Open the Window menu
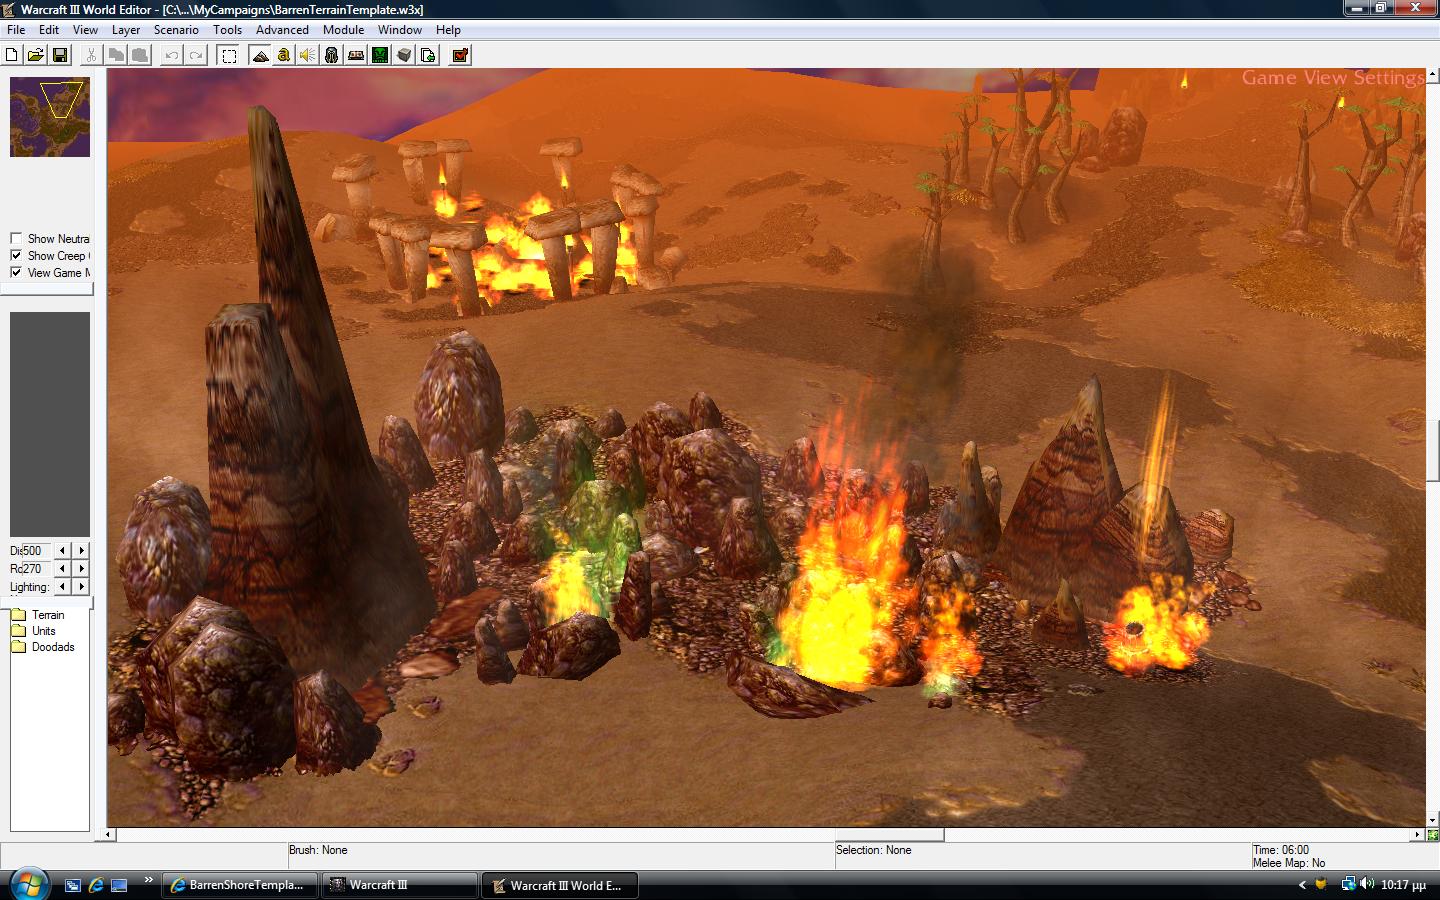Image resolution: width=1440 pixels, height=900 pixels. coord(399,30)
